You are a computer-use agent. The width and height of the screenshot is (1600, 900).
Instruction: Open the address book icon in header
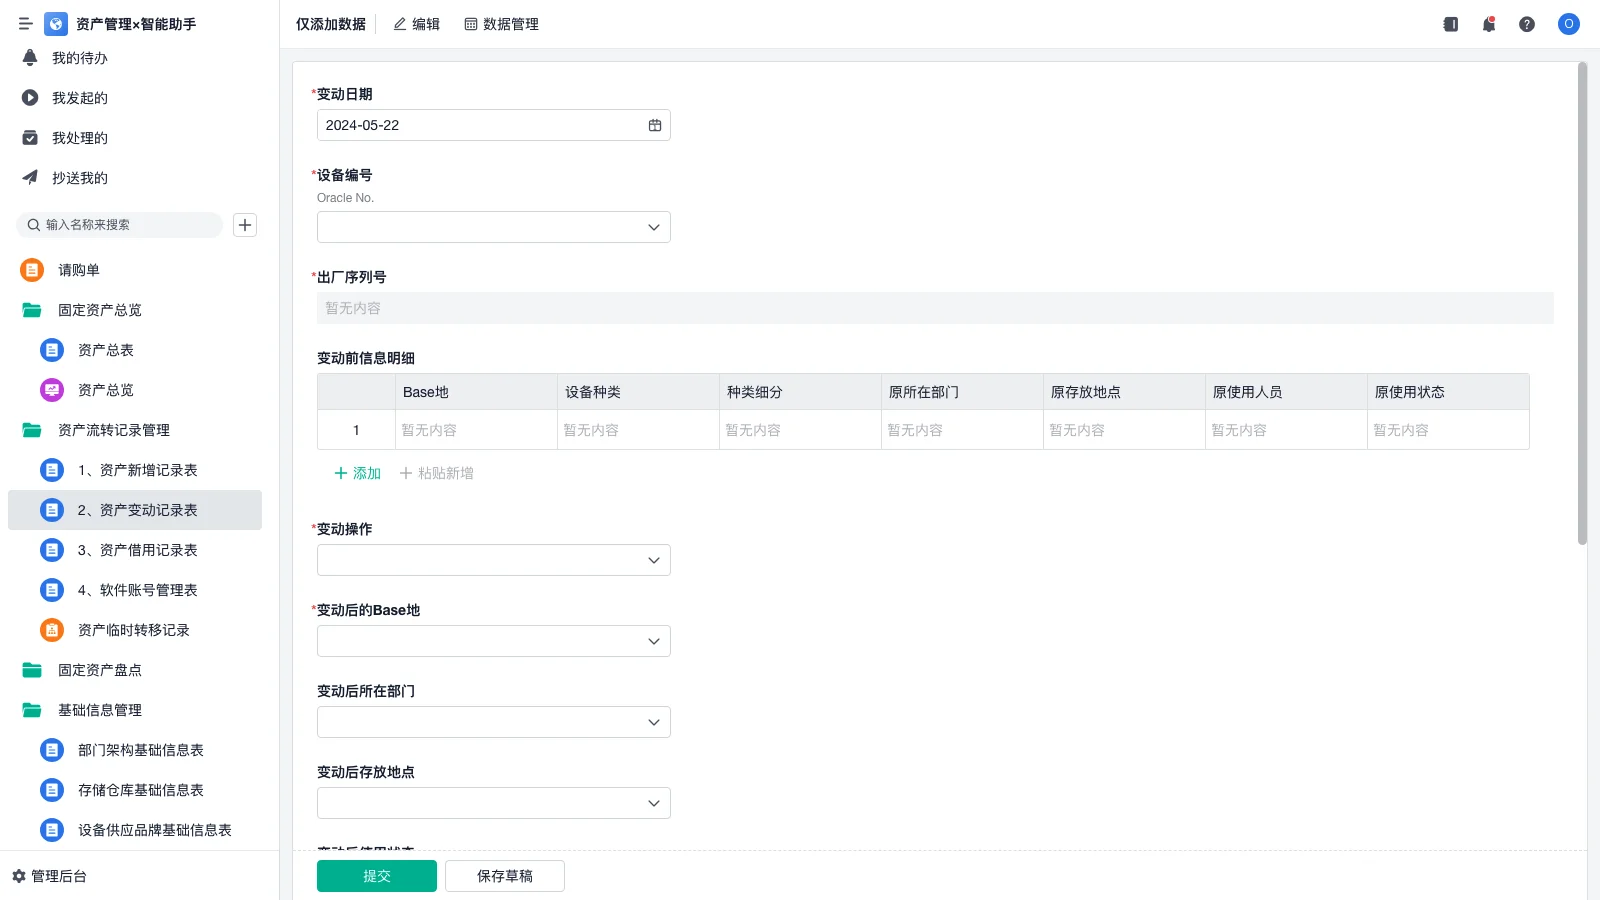[1451, 24]
